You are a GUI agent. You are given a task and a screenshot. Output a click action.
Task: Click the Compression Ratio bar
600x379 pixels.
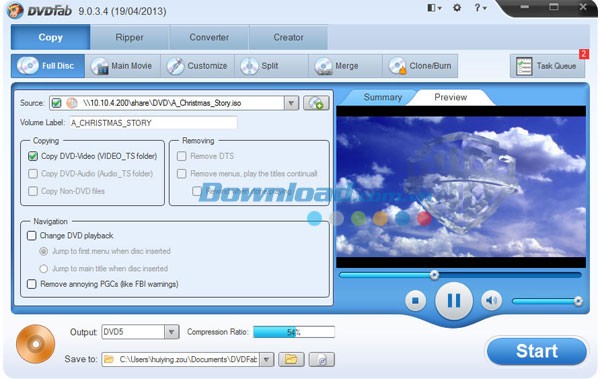294,332
